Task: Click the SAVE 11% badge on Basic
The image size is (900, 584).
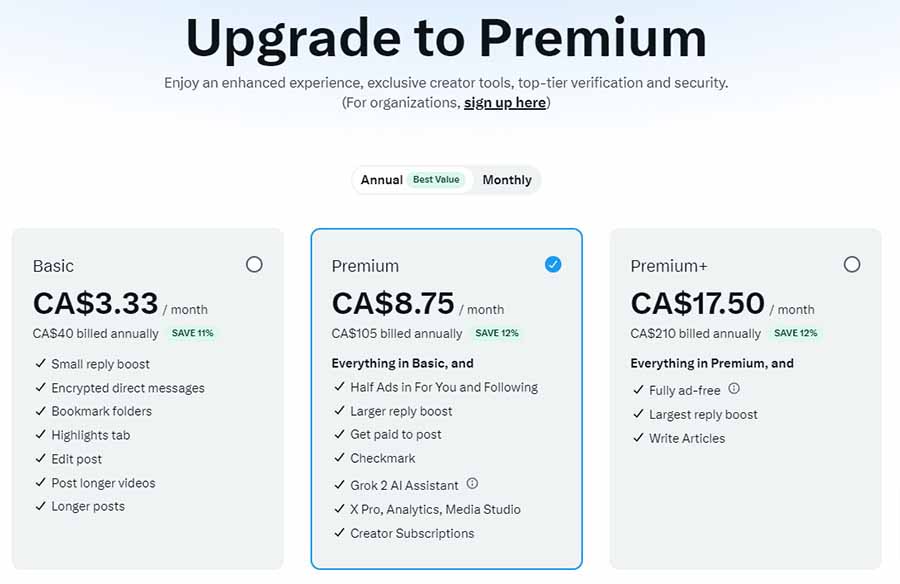Action: [x=191, y=333]
